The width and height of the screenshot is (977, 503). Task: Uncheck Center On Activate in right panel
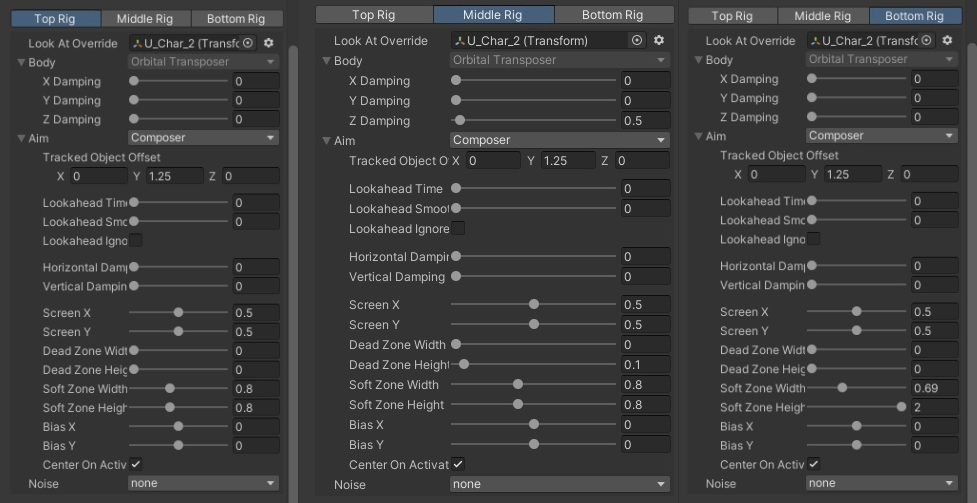[x=813, y=464]
